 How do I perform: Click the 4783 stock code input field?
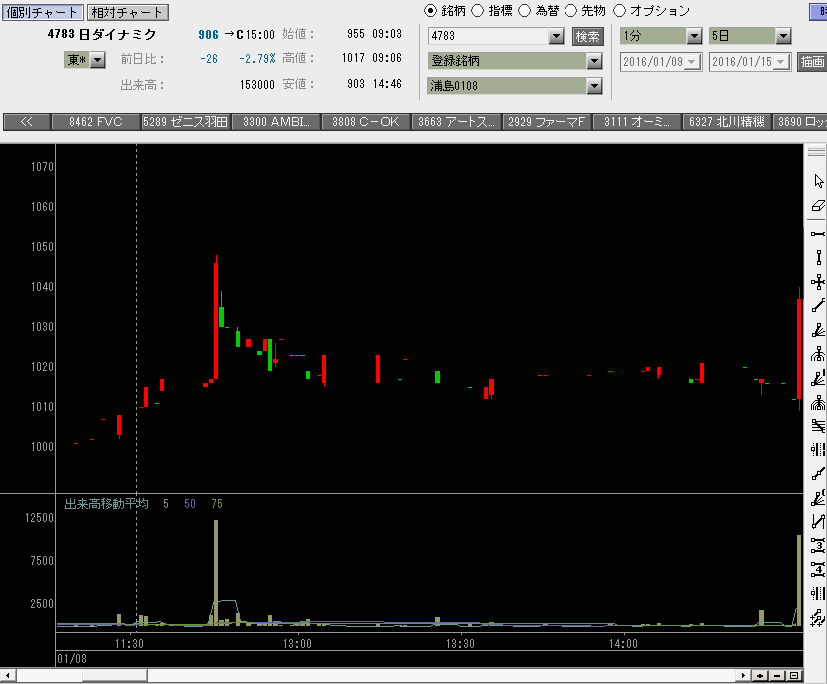(489, 36)
